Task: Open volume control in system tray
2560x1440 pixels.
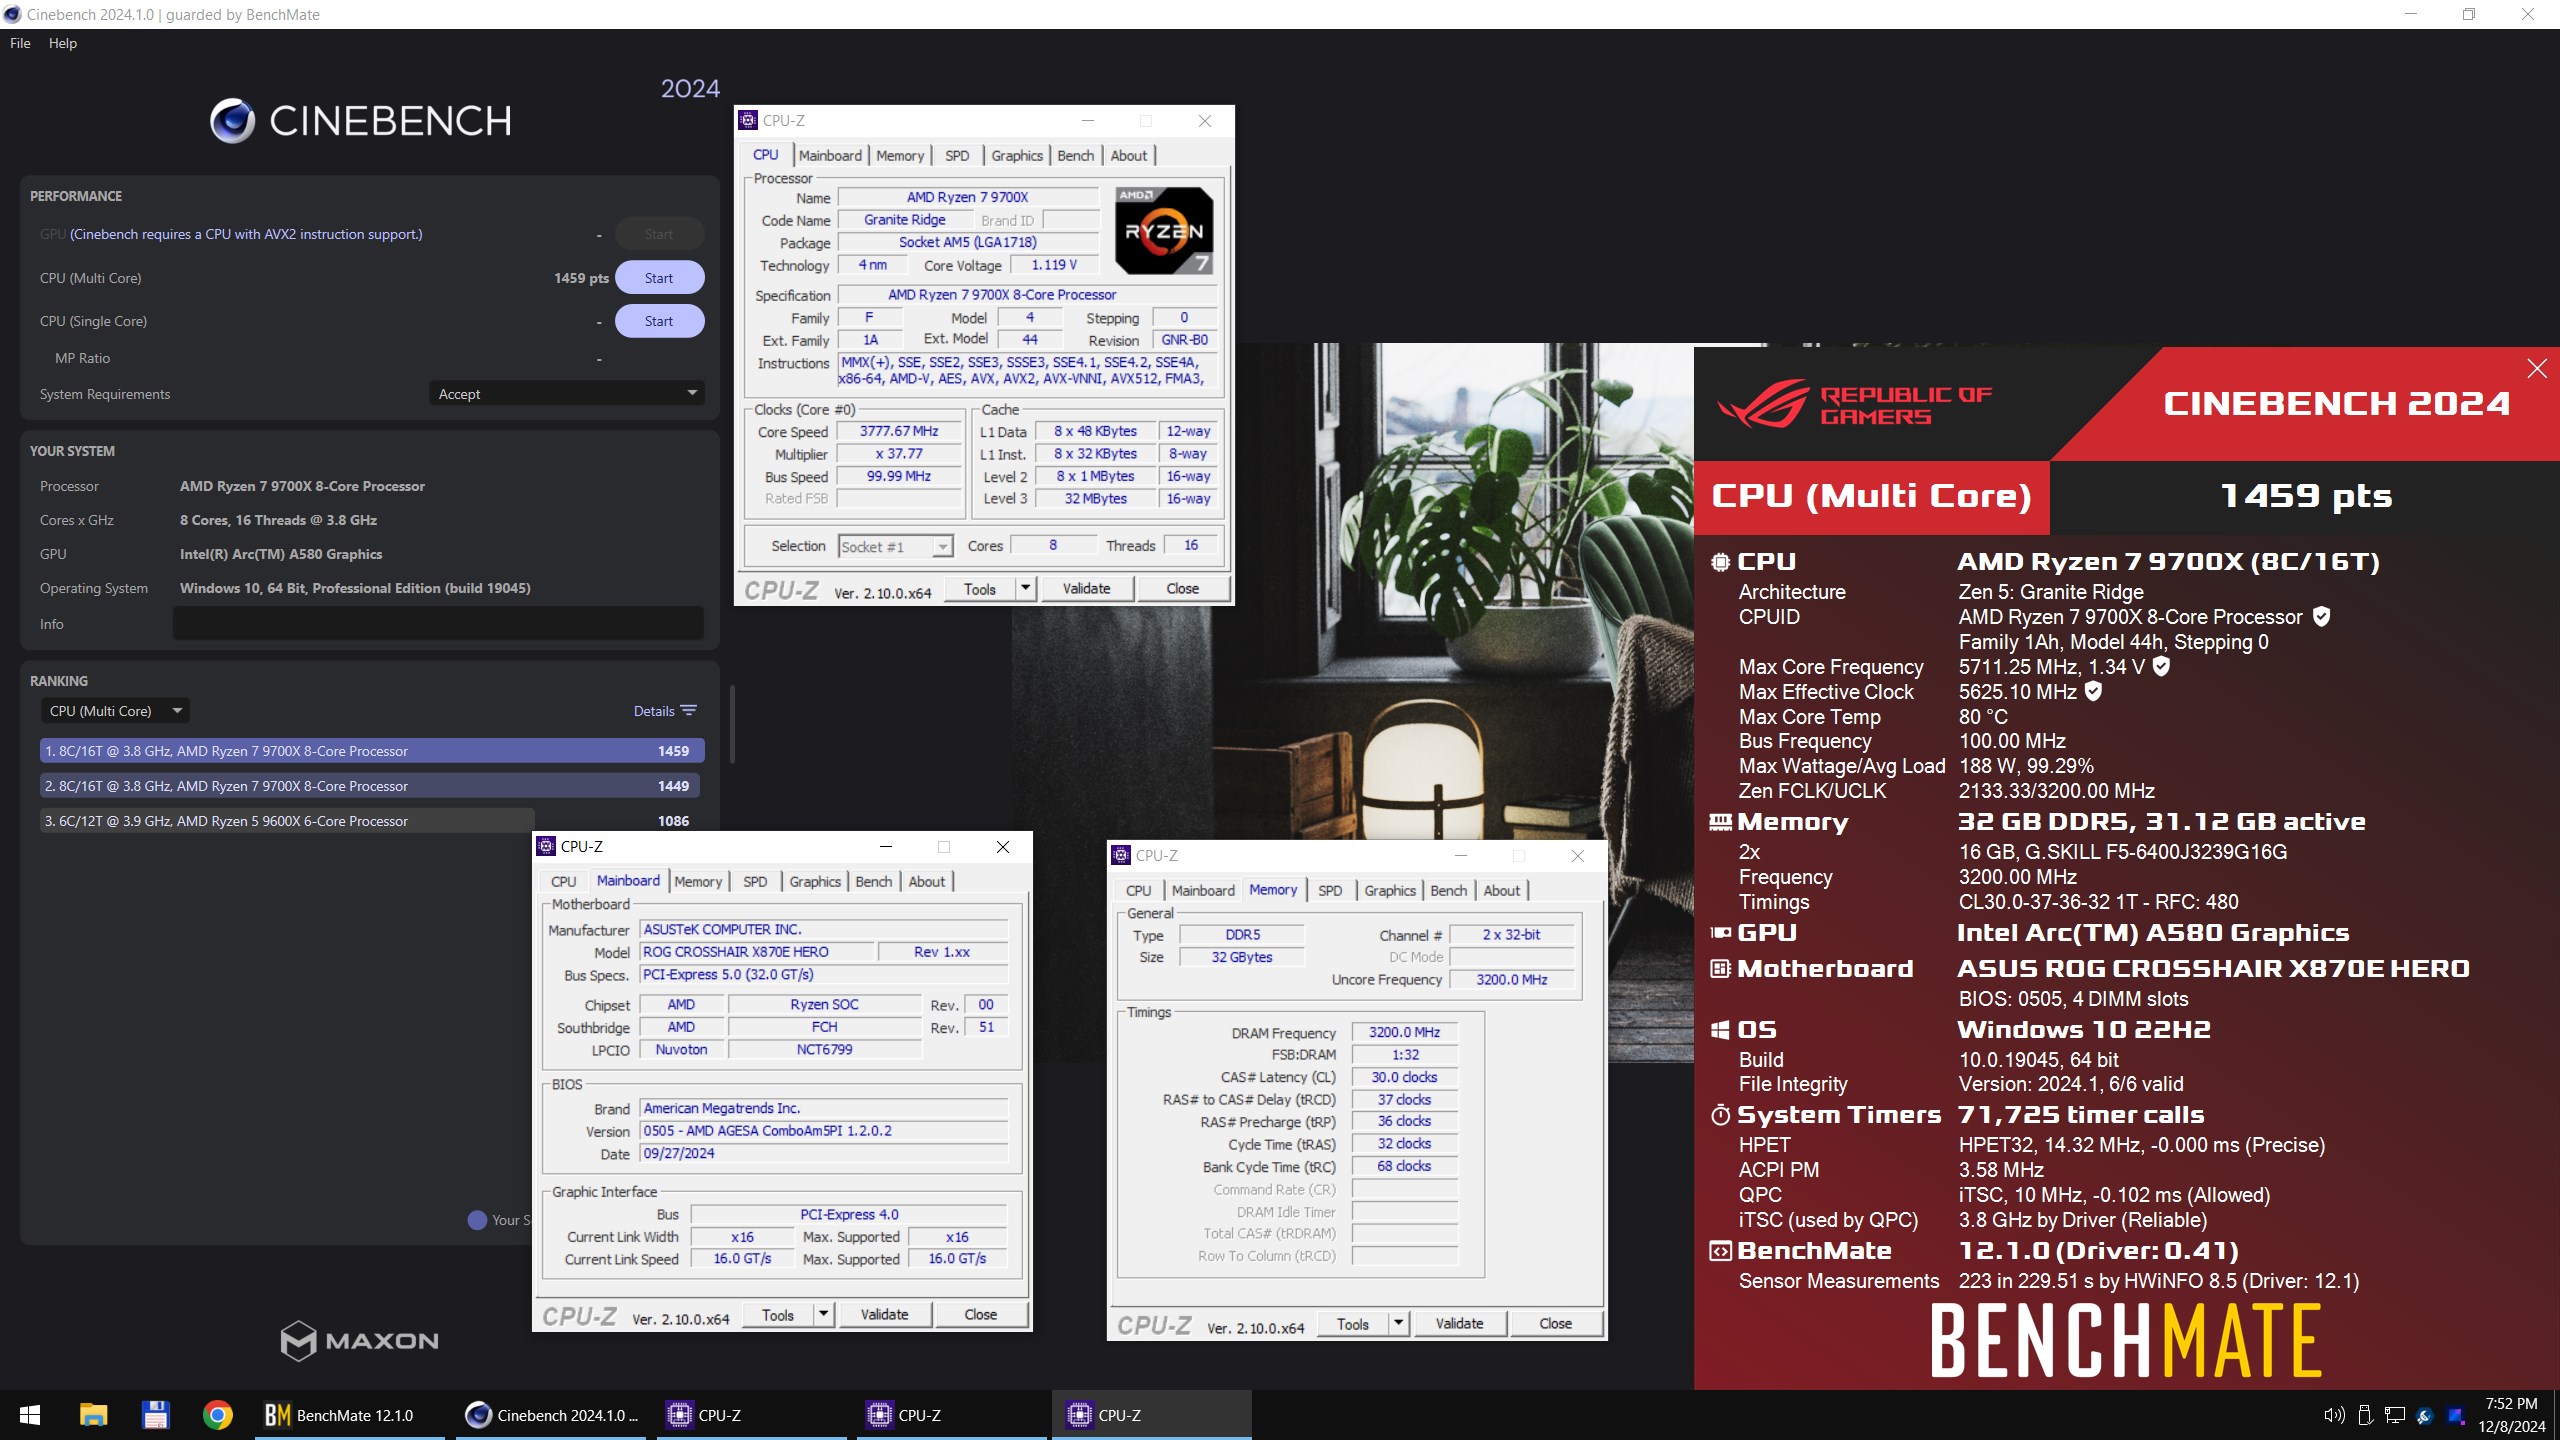Action: 2334,1415
